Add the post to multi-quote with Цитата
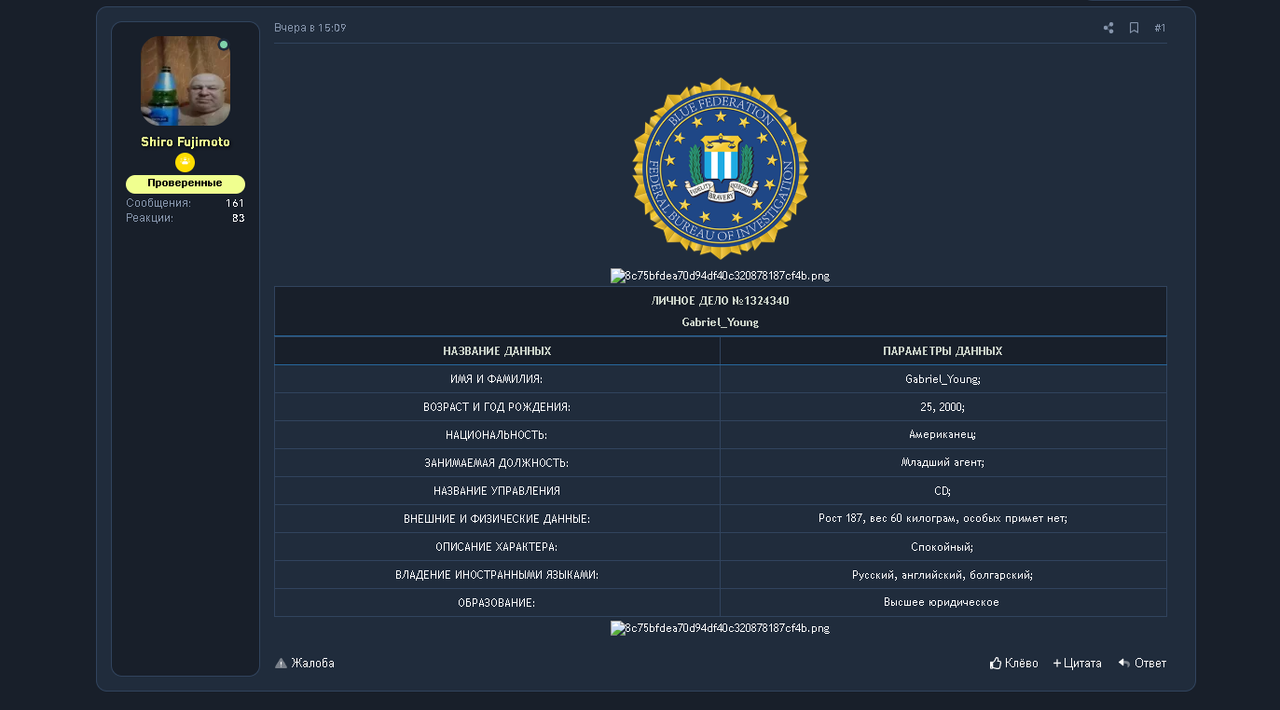This screenshot has width=1280, height=710. 1077,663
